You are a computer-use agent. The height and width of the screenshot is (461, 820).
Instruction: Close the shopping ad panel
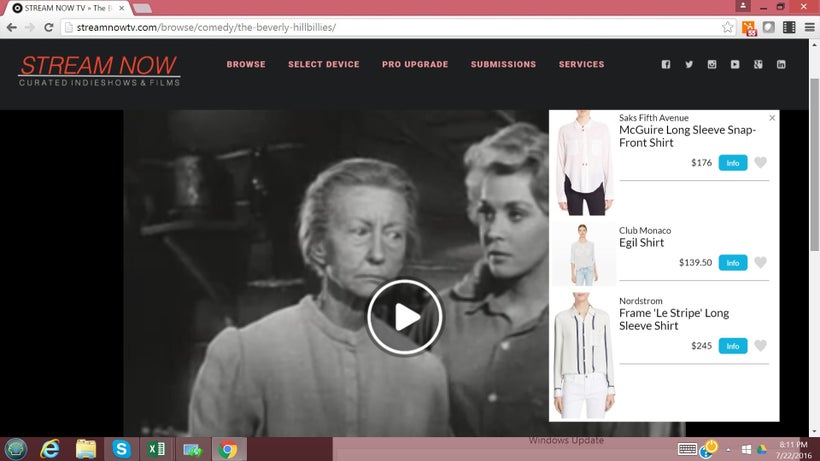772,118
